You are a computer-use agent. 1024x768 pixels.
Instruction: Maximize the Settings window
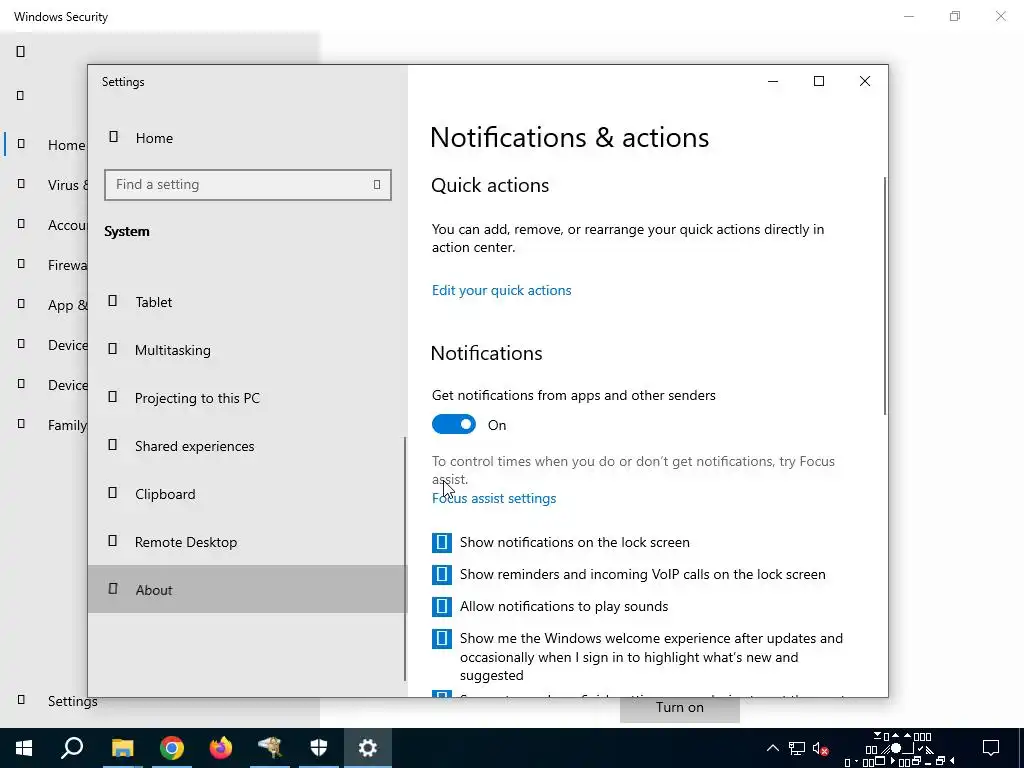tap(819, 81)
